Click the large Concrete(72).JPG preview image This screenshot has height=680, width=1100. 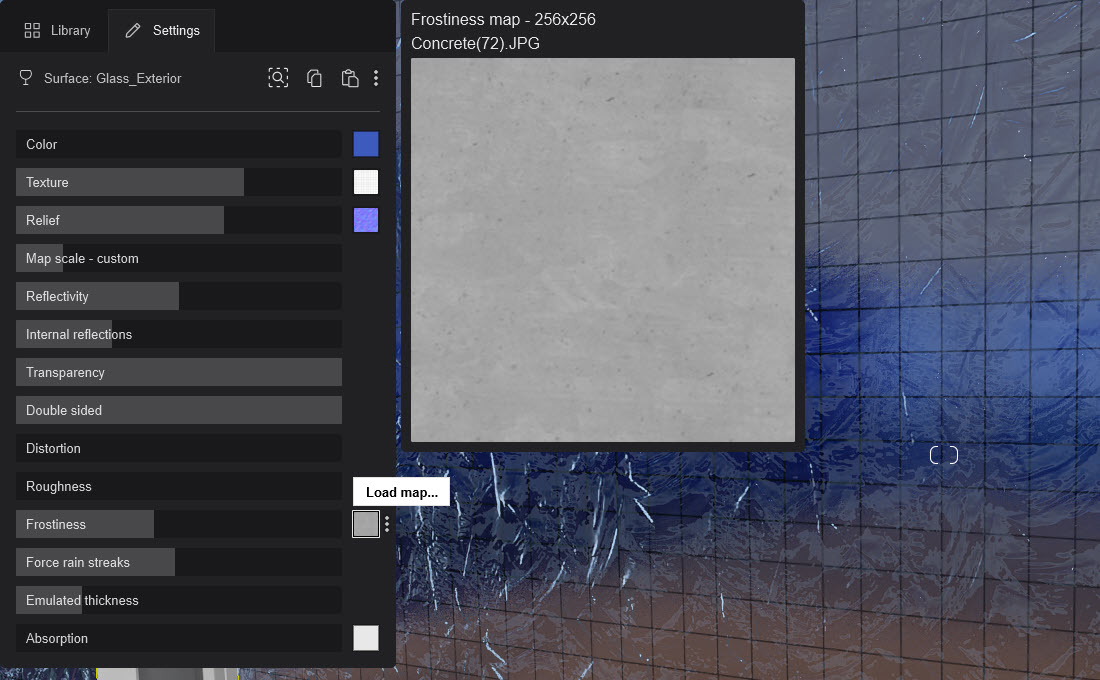(603, 250)
